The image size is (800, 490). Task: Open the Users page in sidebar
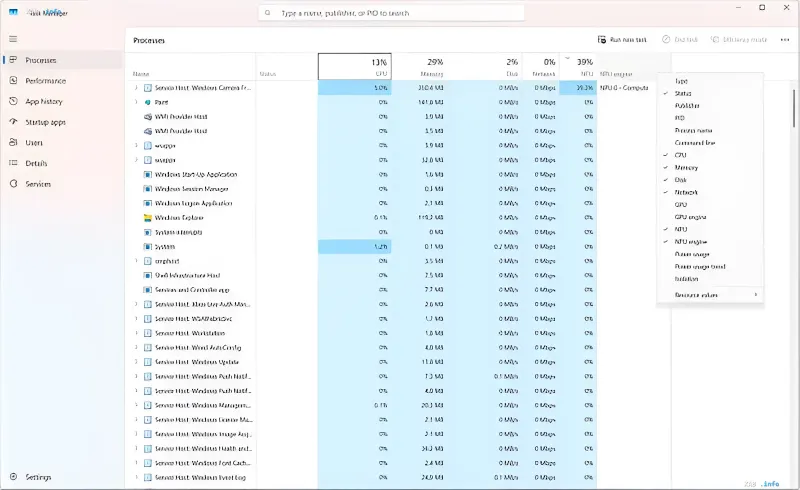(62, 142)
